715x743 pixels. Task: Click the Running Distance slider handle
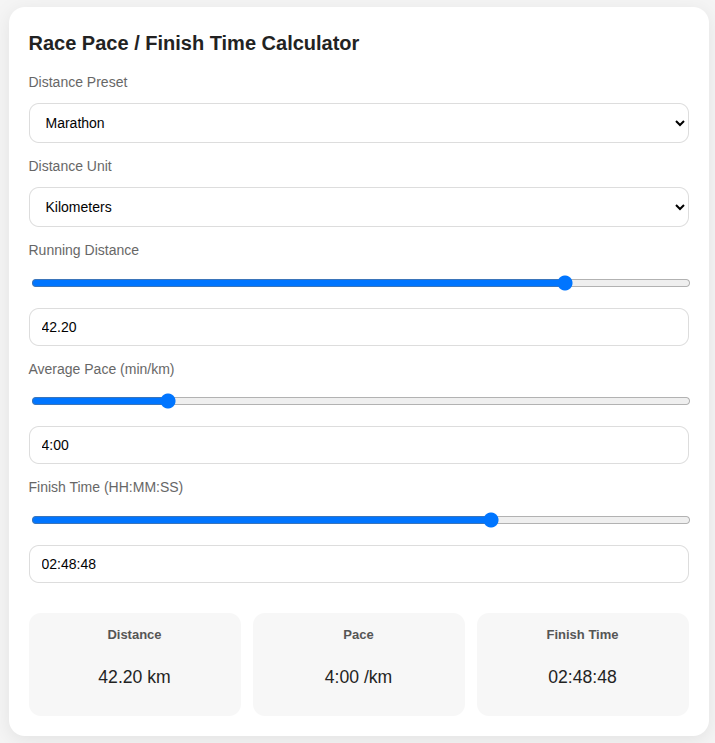pos(565,283)
